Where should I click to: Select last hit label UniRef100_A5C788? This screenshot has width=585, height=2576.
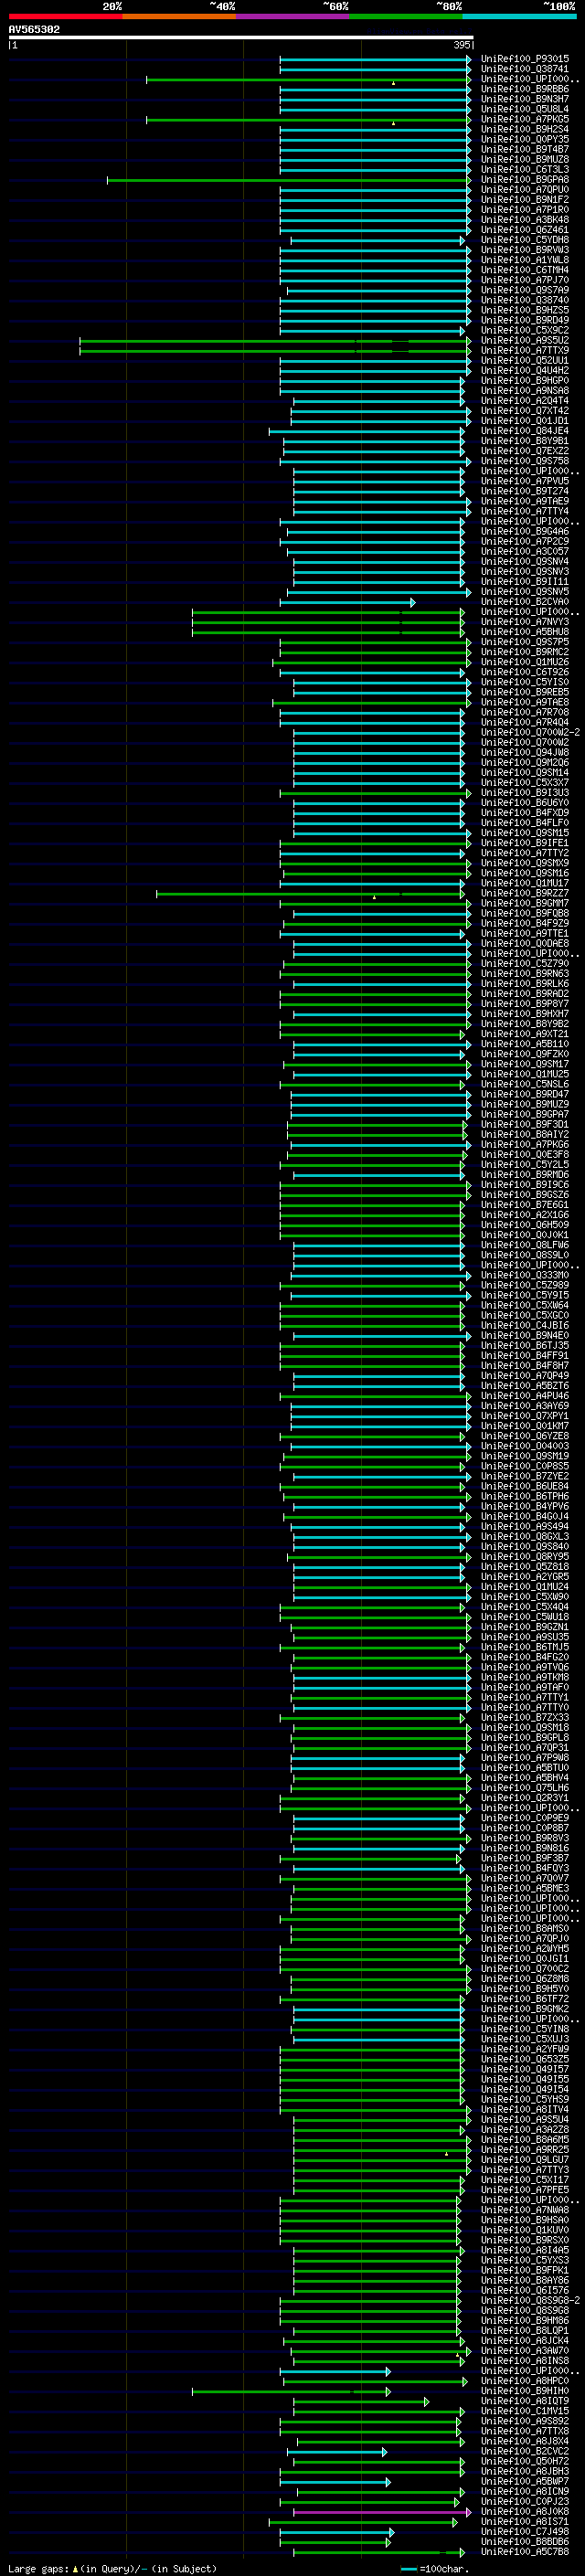point(525,2553)
